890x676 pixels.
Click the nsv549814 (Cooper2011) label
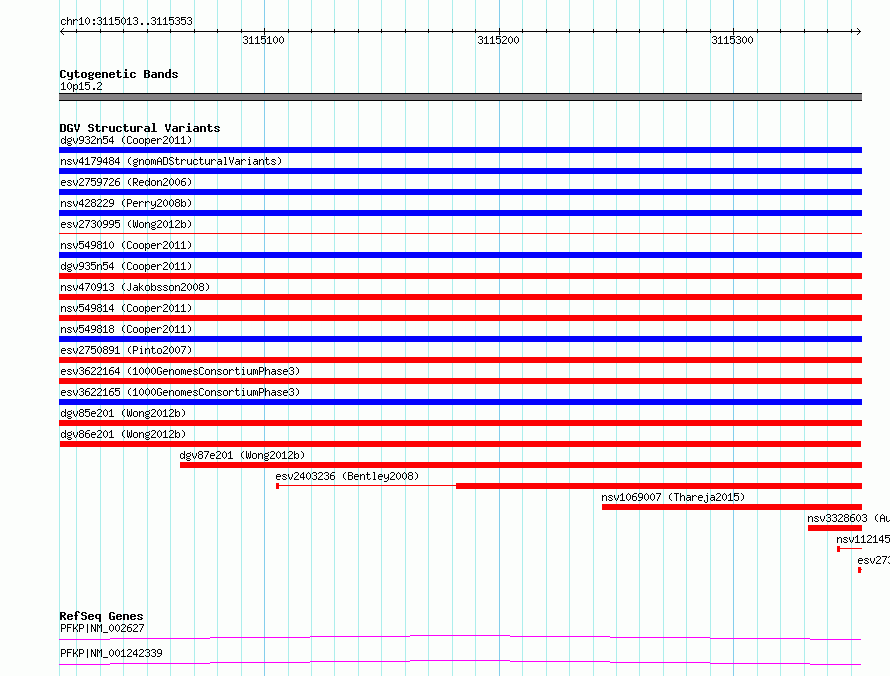[x=126, y=308]
